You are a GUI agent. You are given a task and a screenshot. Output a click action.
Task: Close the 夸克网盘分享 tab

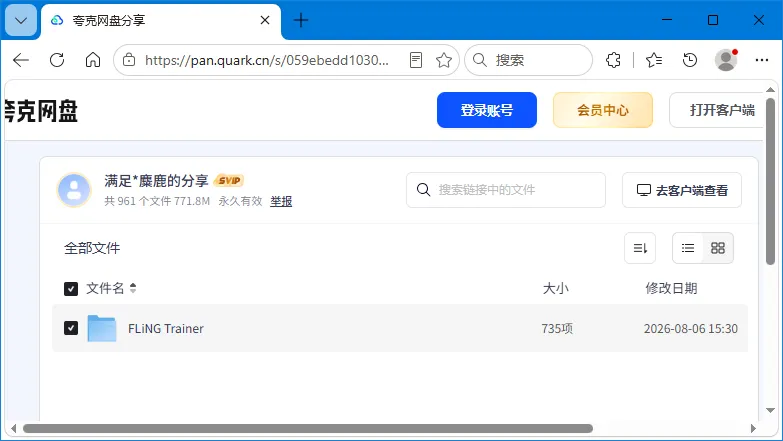click(265, 20)
